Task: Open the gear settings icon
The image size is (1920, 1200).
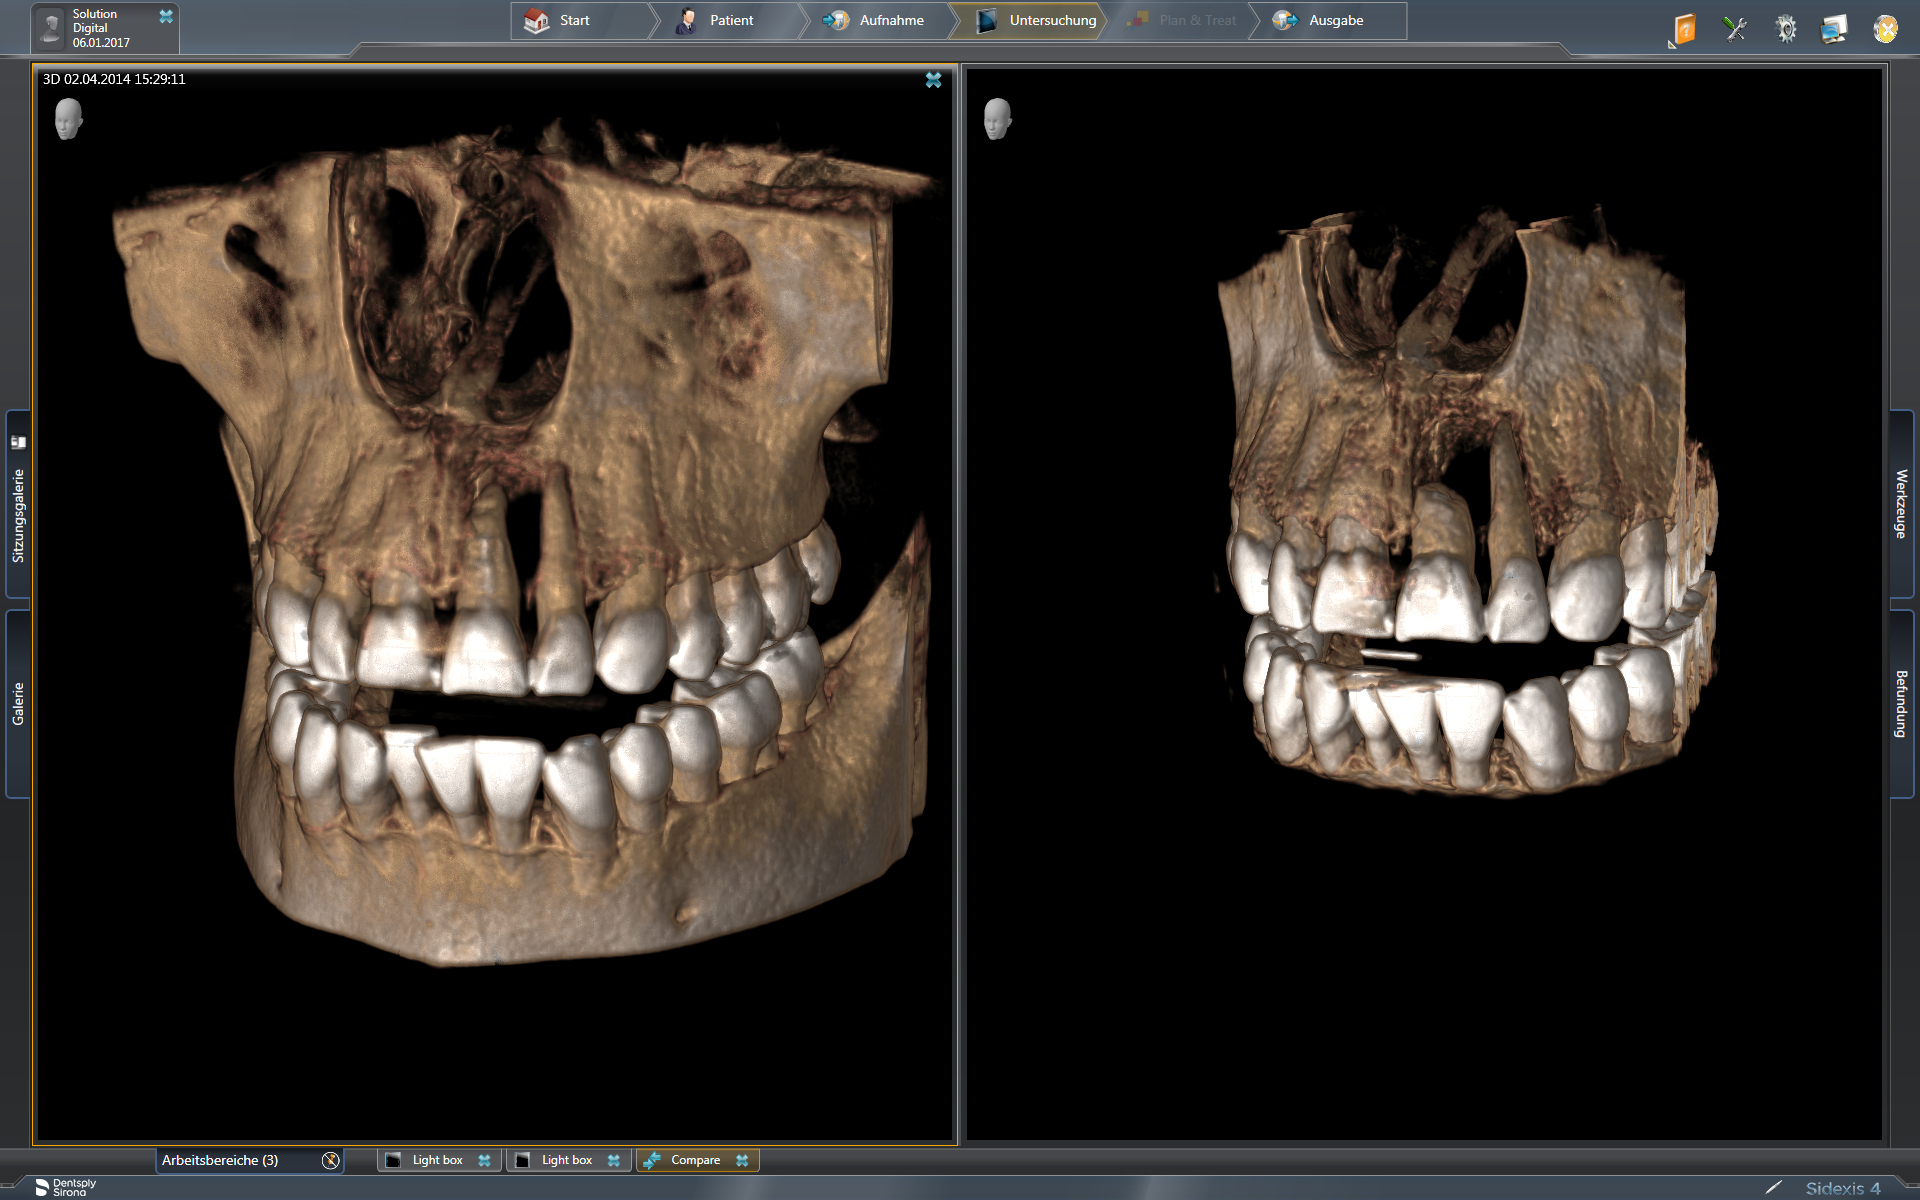Action: 1786,28
